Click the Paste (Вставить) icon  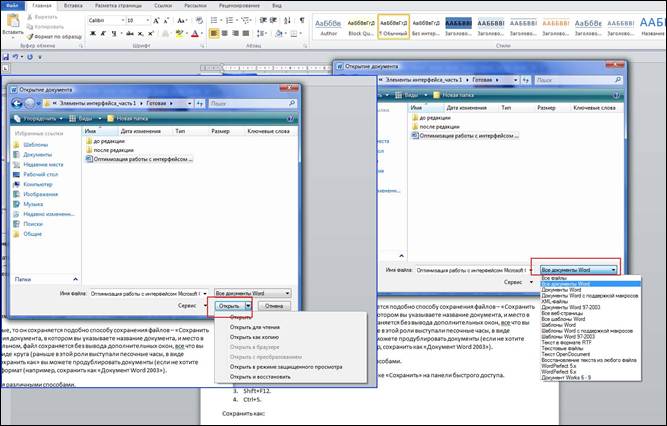[13, 21]
